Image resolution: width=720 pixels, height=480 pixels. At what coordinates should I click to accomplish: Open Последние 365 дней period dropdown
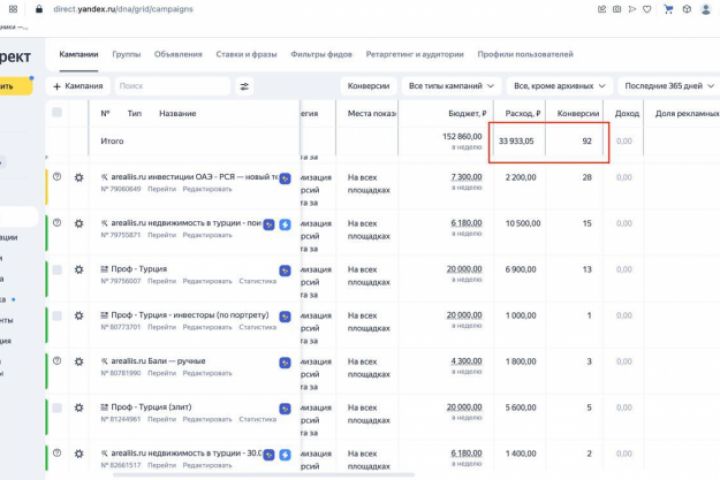click(669, 86)
